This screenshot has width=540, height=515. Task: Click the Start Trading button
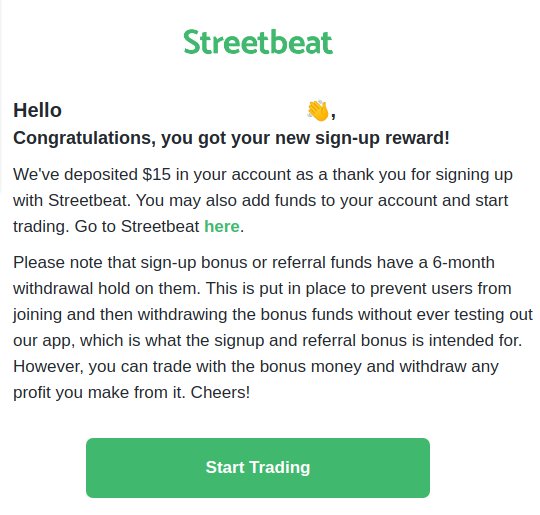[x=258, y=468]
